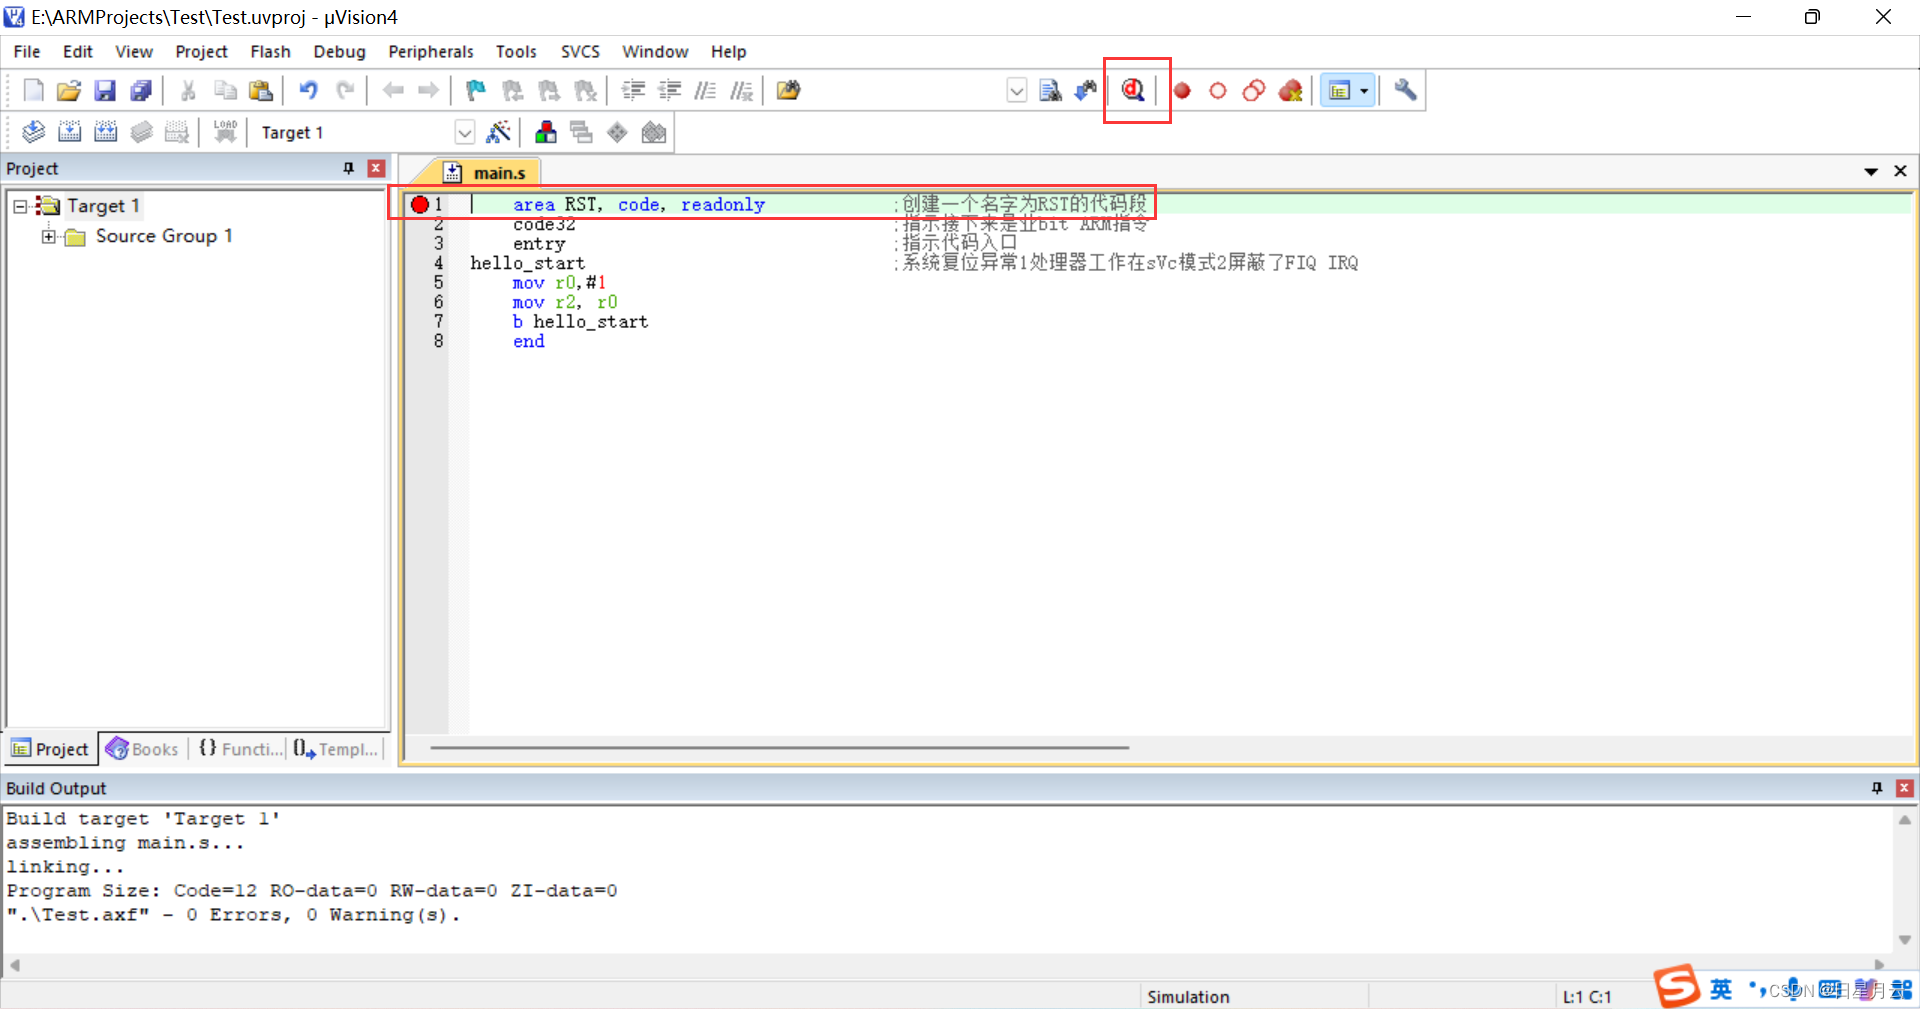Insert/Remove breakpoint red dot icon
The height and width of the screenshot is (1009, 1920).
point(1182,91)
